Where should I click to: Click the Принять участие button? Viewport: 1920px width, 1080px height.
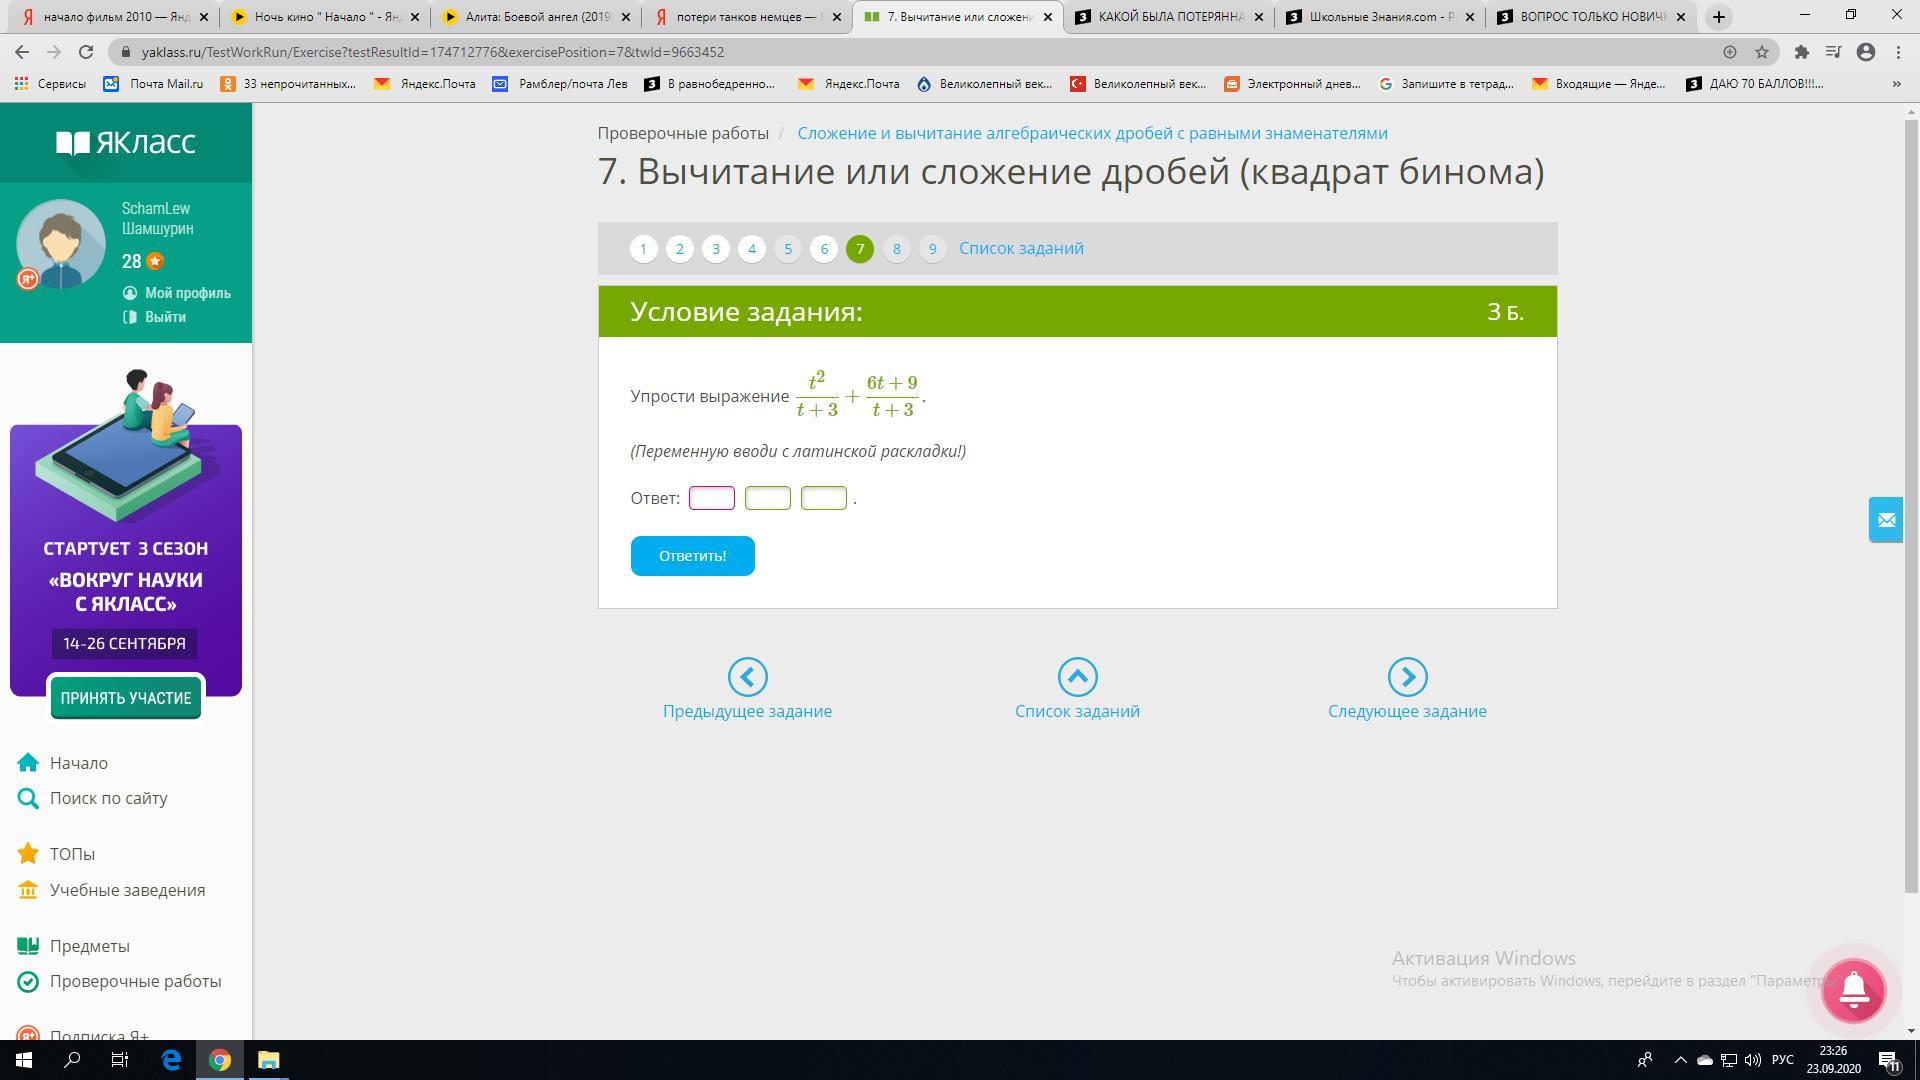126,698
